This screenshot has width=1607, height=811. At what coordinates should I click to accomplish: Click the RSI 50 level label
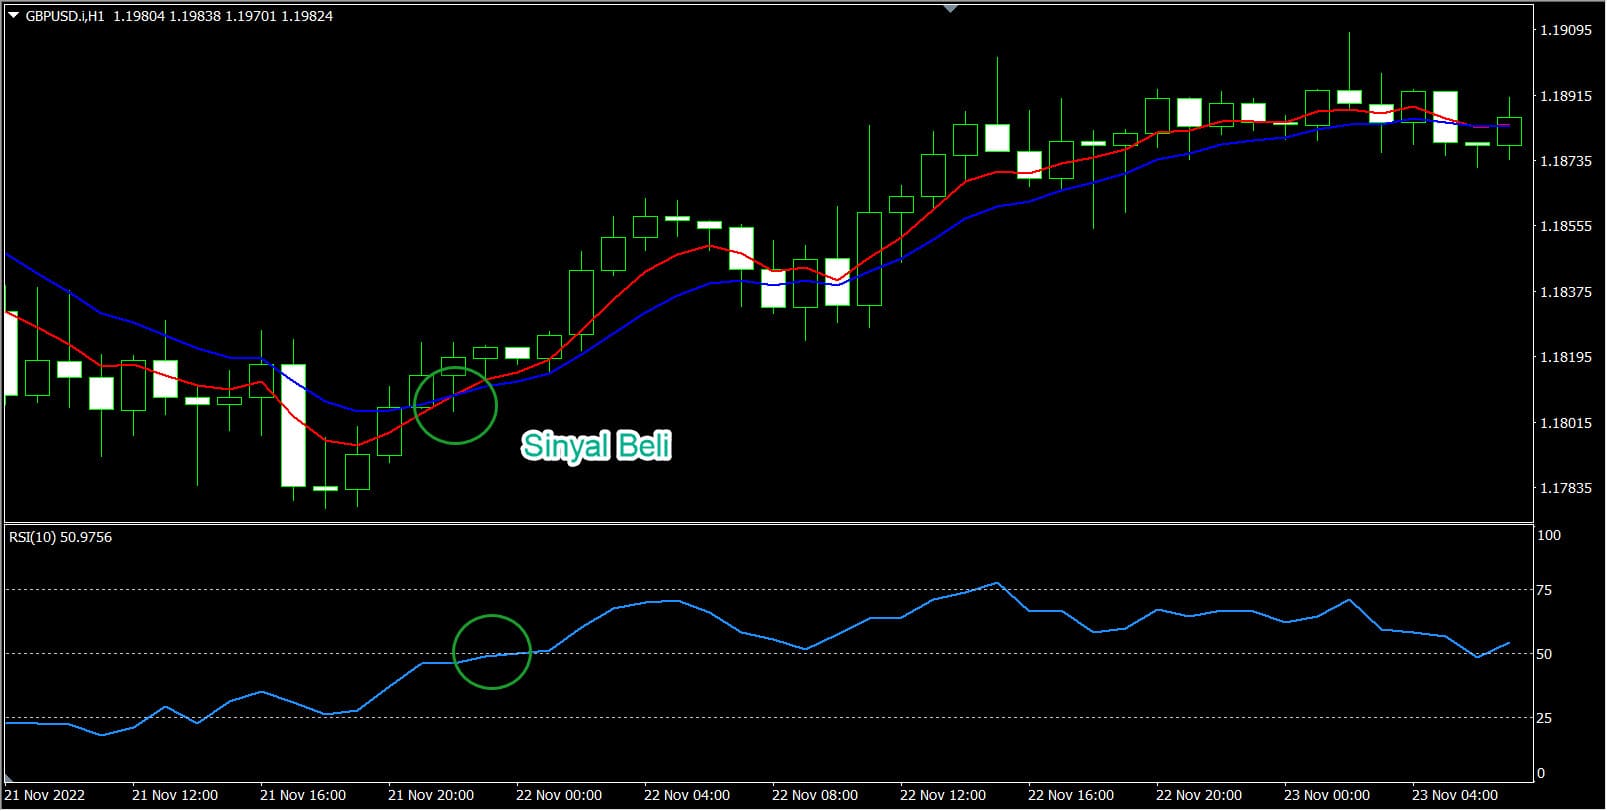pyautogui.click(x=1544, y=654)
